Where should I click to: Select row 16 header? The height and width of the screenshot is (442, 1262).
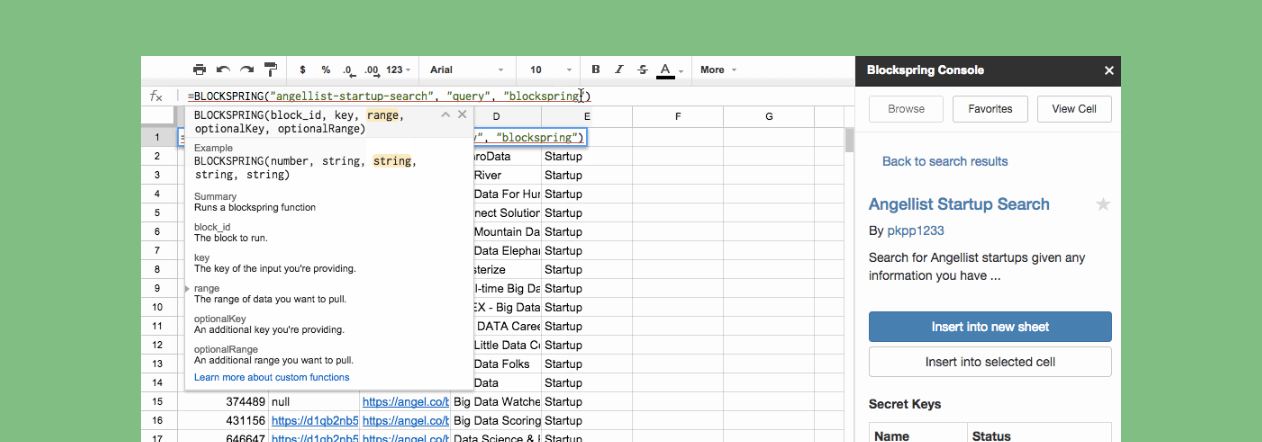(158, 421)
